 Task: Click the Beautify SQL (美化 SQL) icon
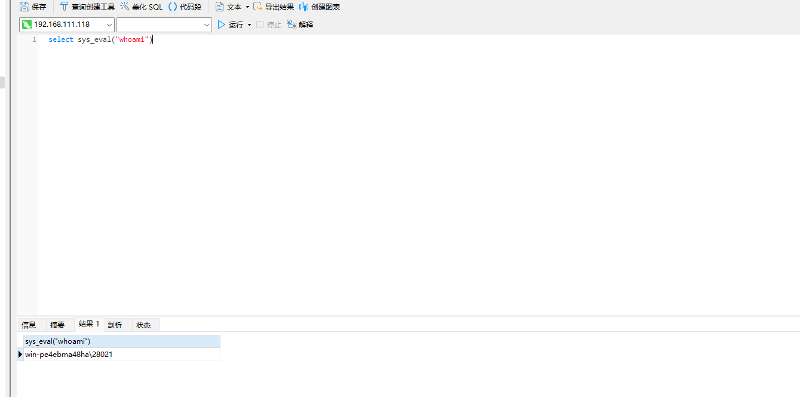124,7
